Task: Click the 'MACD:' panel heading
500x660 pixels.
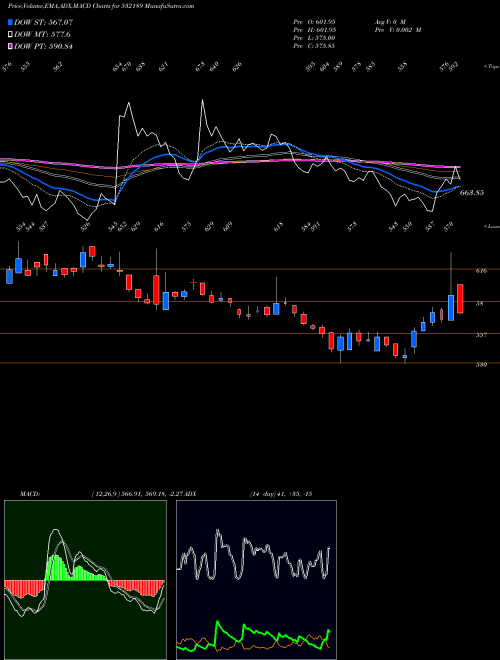Action: click(29, 494)
